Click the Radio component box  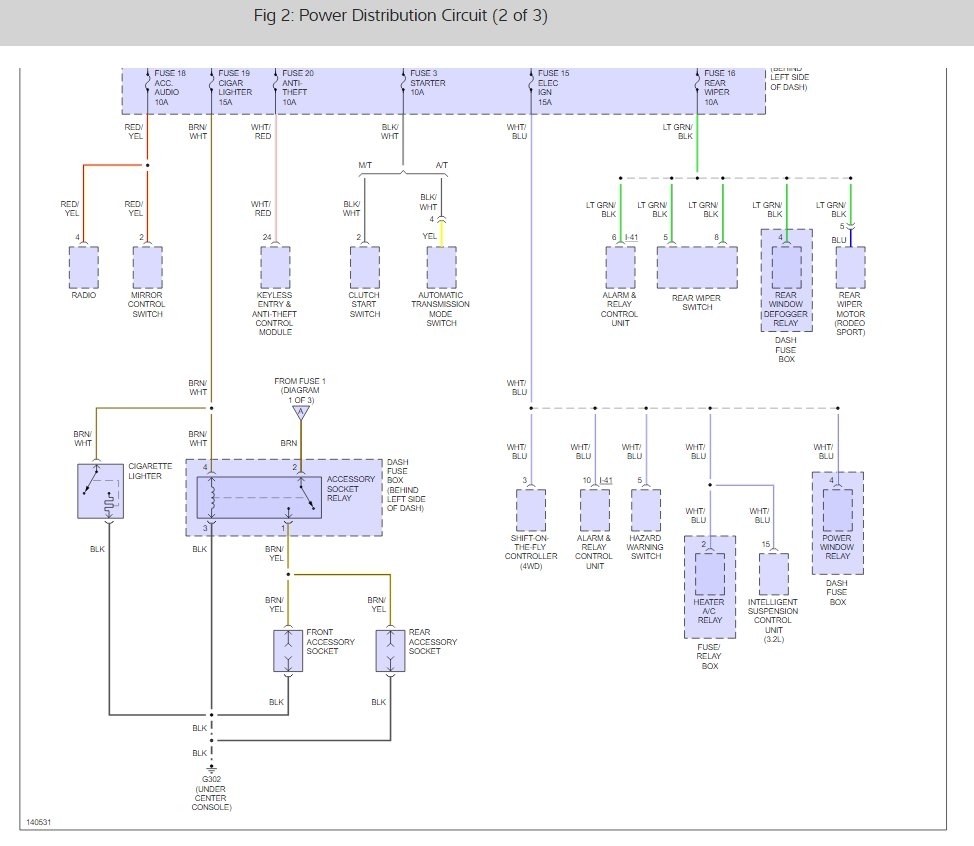coord(83,267)
